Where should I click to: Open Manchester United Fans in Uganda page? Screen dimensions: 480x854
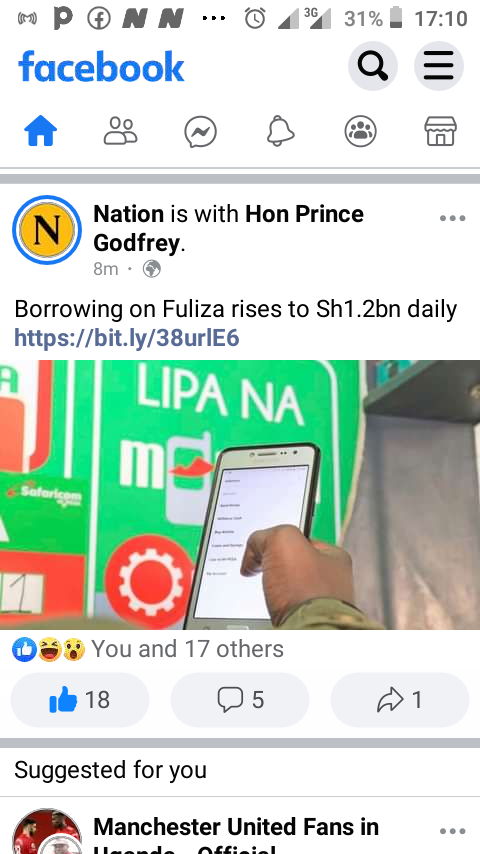[x=235, y=834]
